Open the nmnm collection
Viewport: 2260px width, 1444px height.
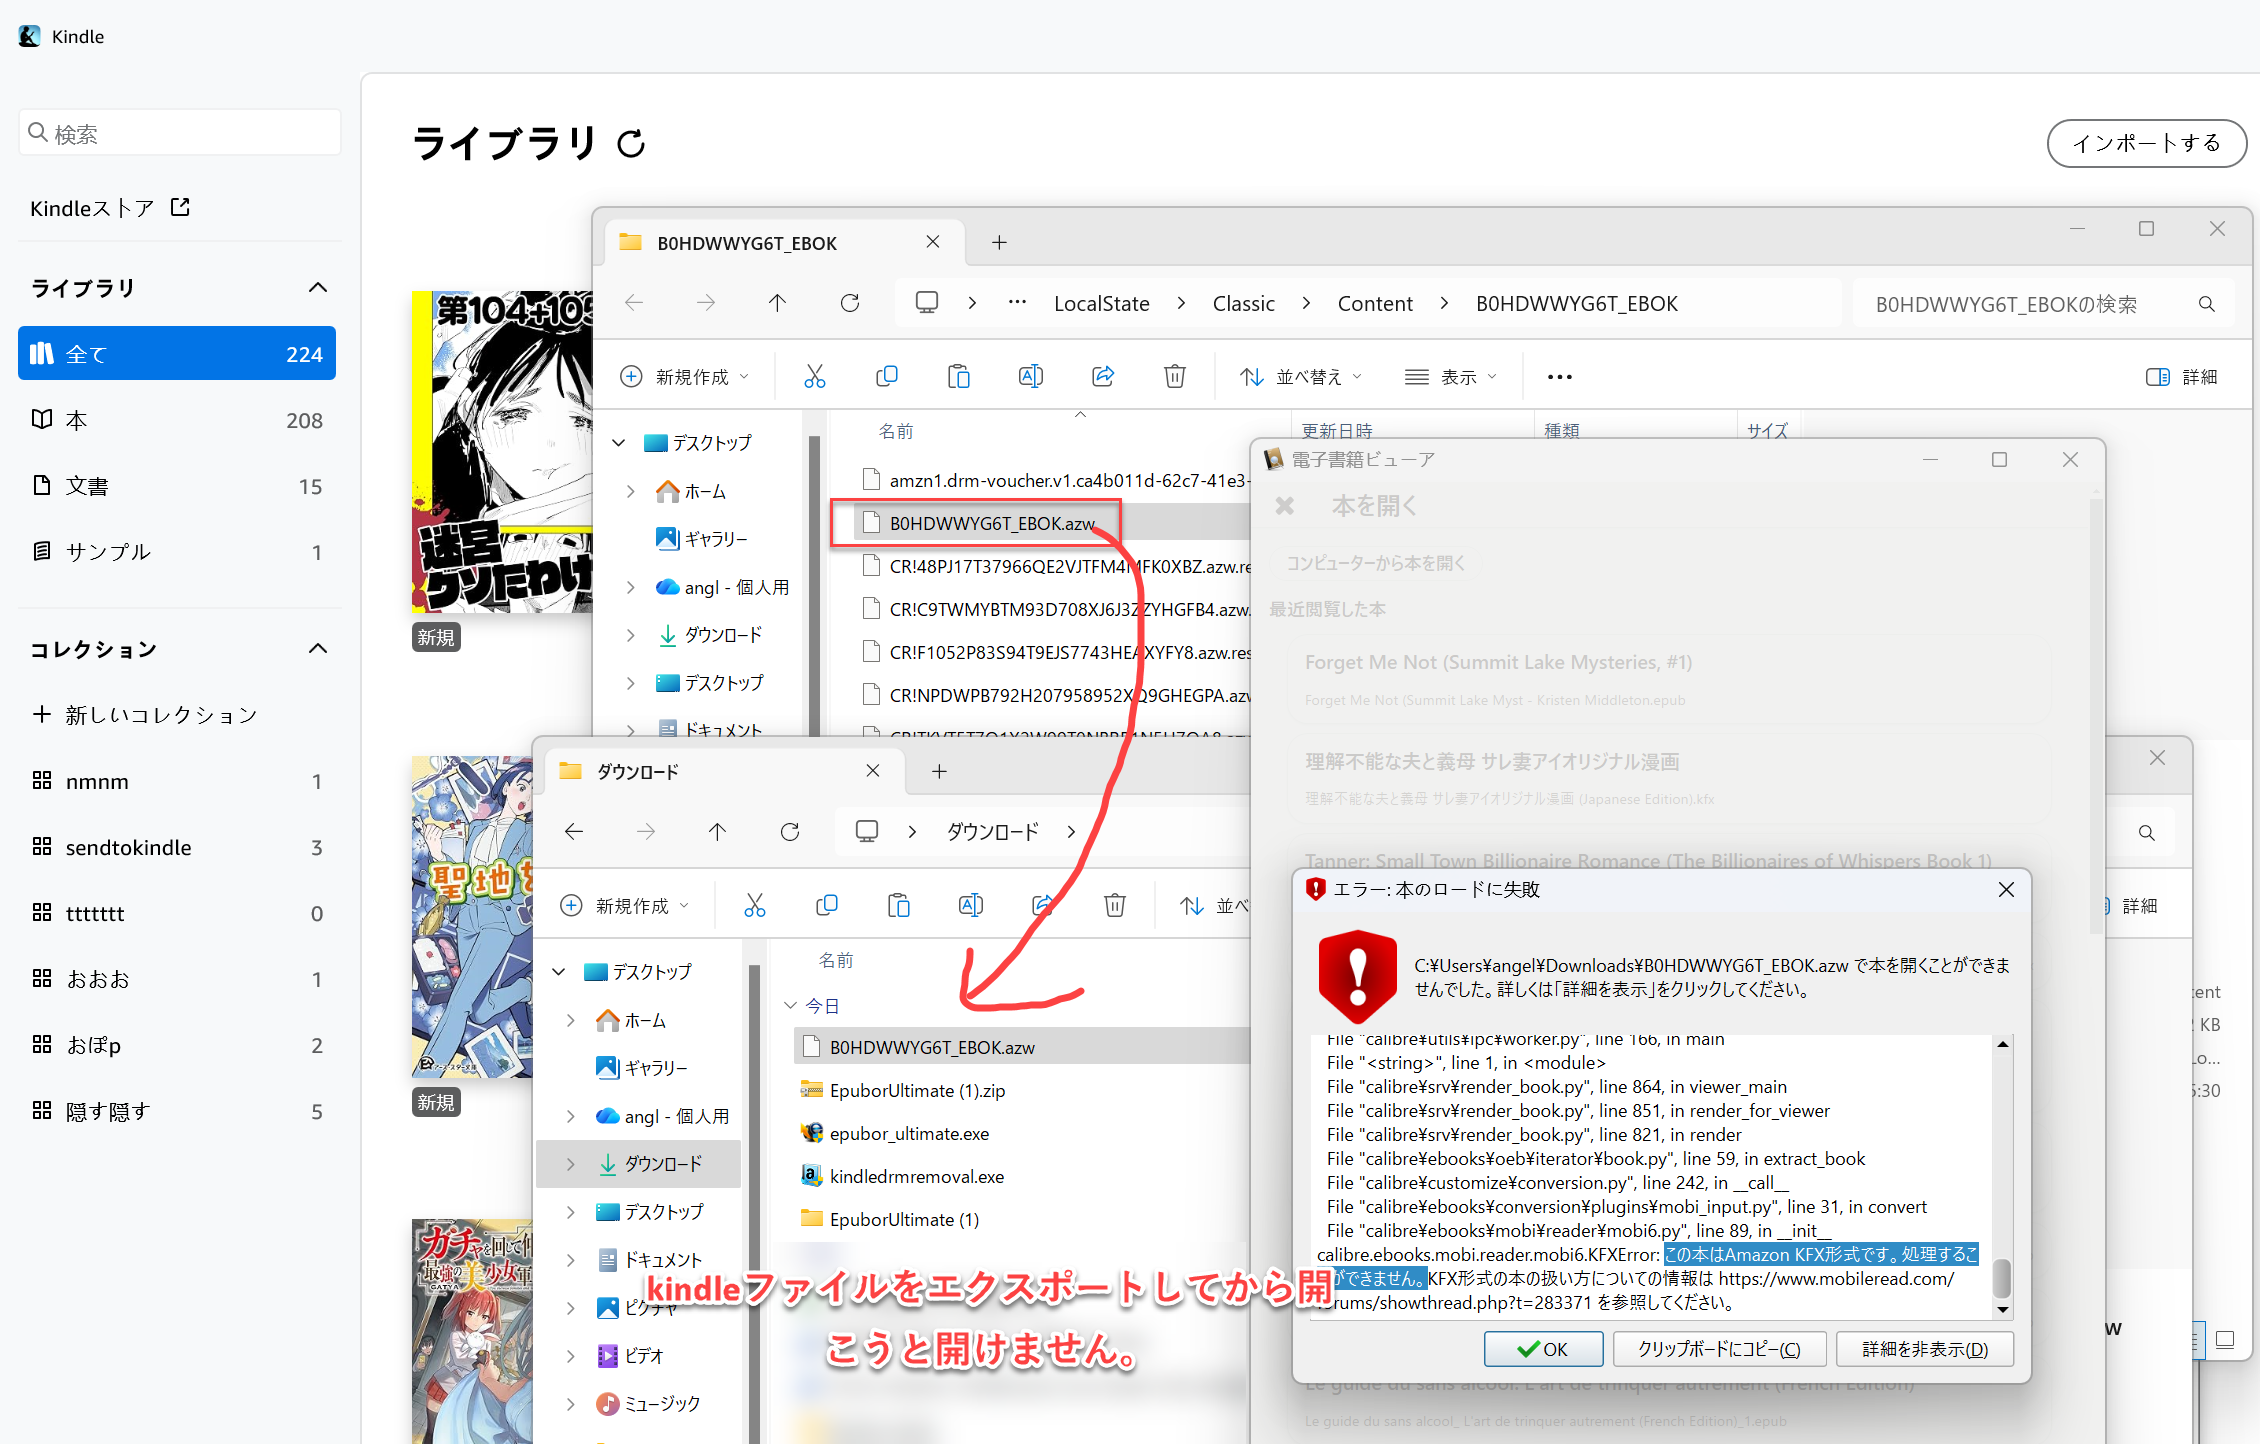click(x=177, y=781)
